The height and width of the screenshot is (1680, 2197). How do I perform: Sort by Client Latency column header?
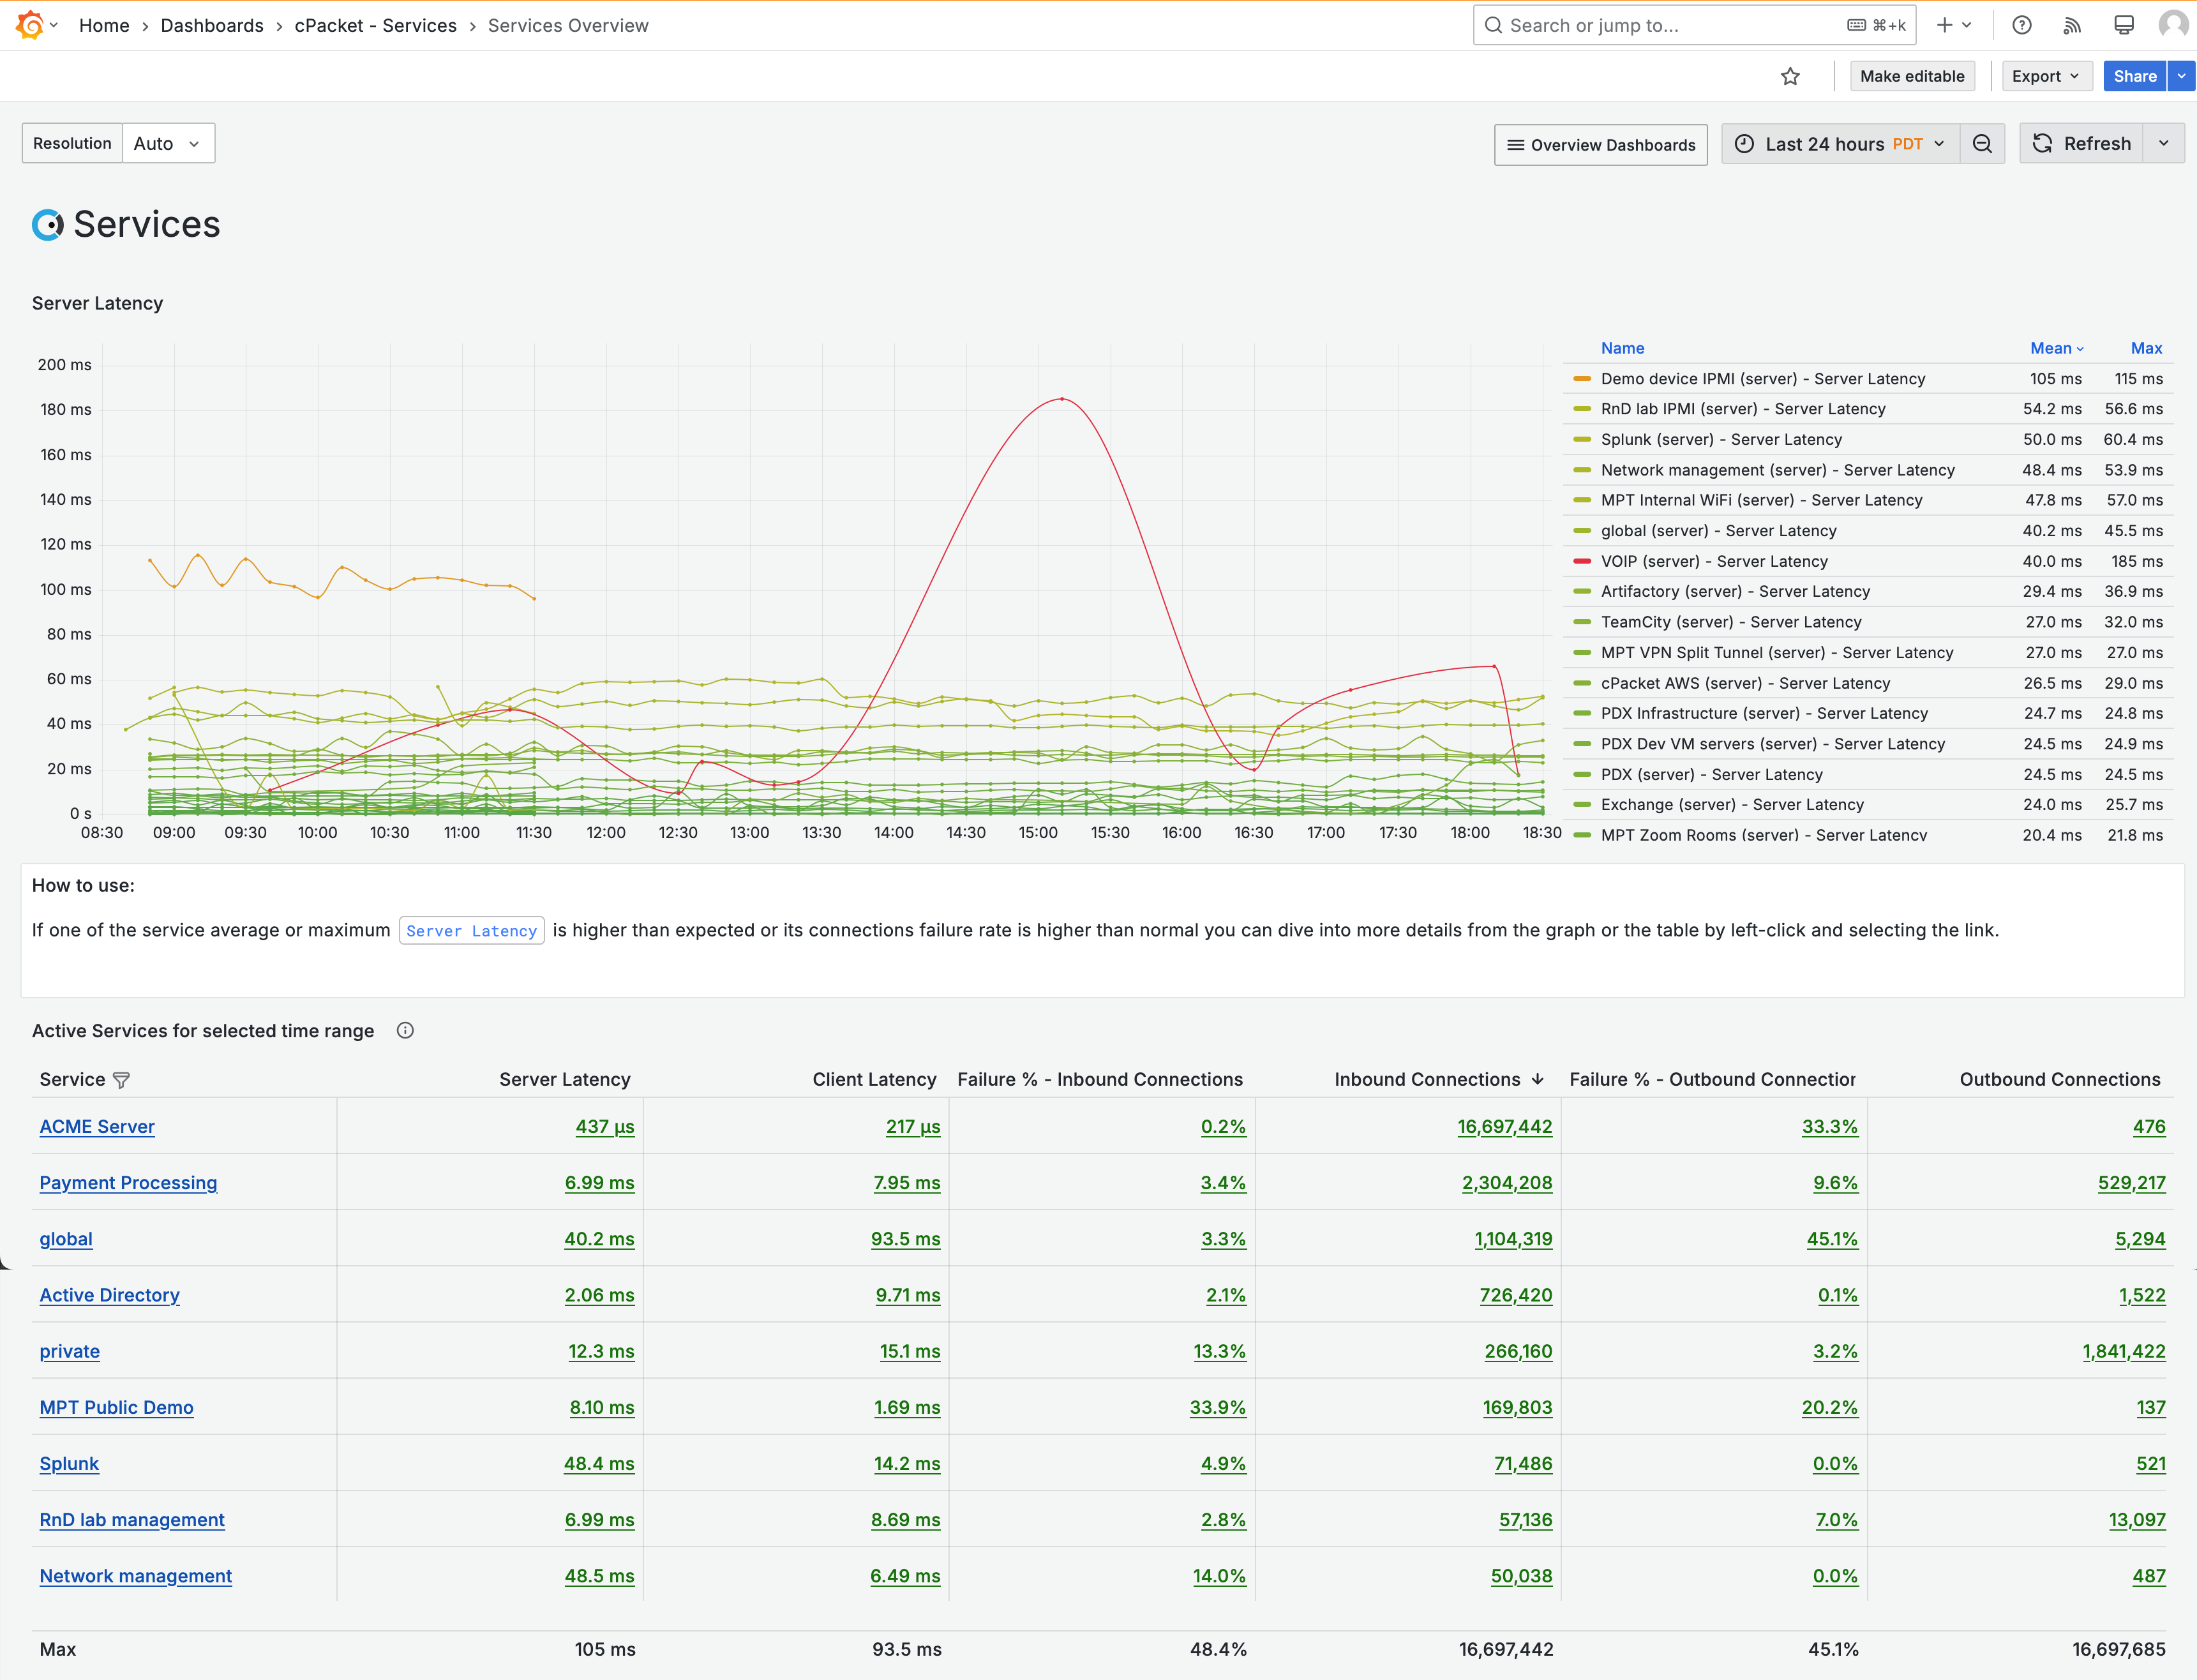click(874, 1079)
